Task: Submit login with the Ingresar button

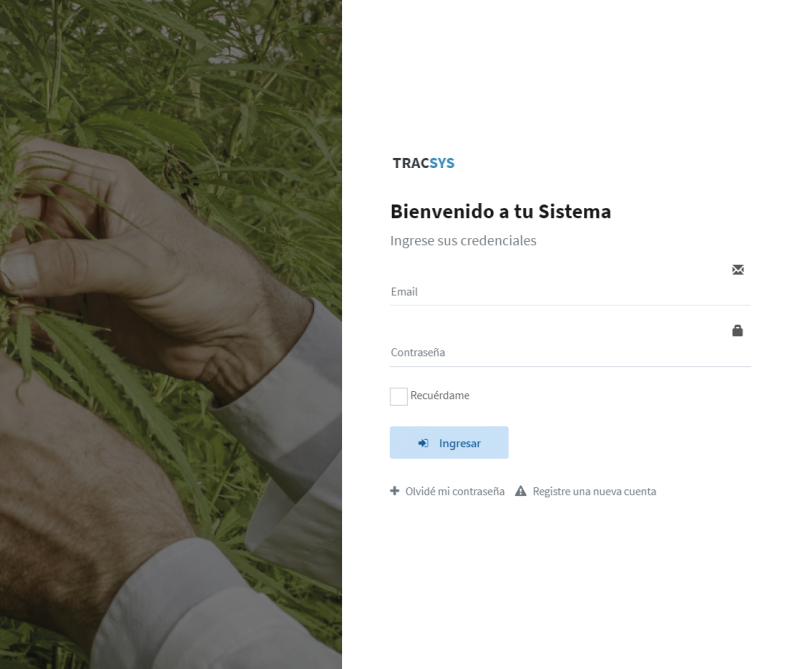Action: pos(449,442)
